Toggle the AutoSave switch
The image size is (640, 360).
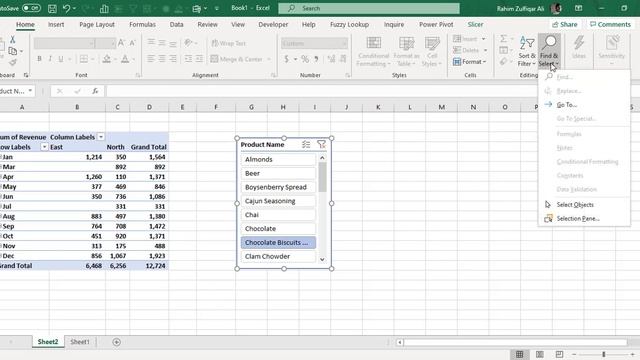[x=31, y=8]
